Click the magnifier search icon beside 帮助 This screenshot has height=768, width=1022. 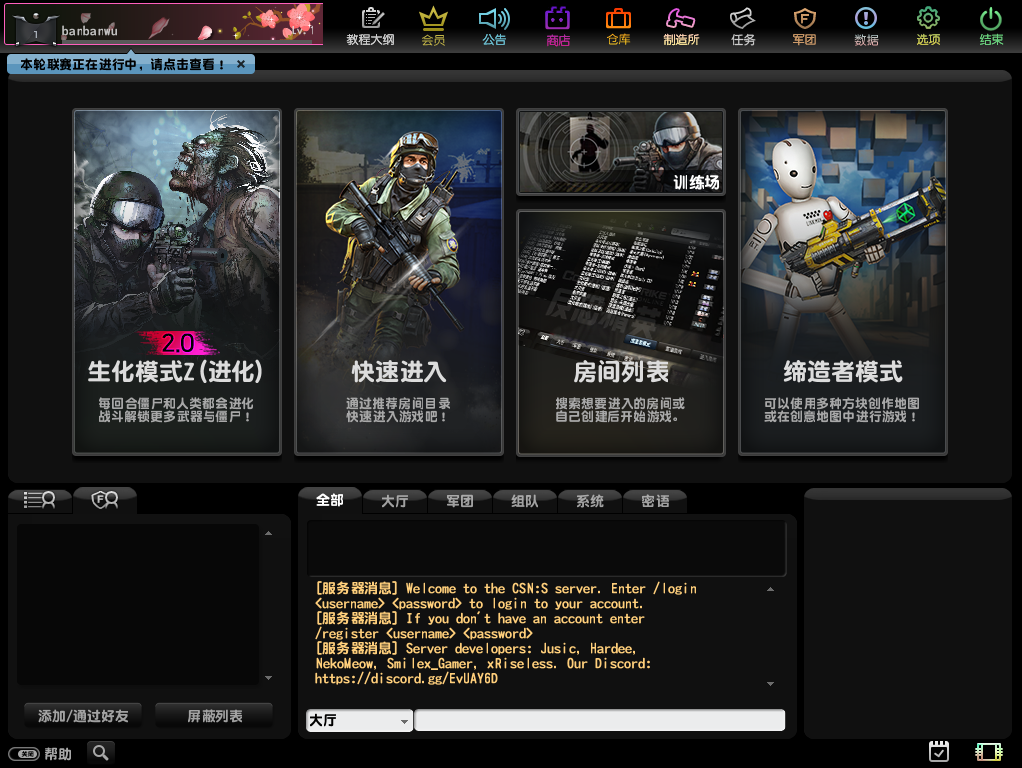(100, 752)
